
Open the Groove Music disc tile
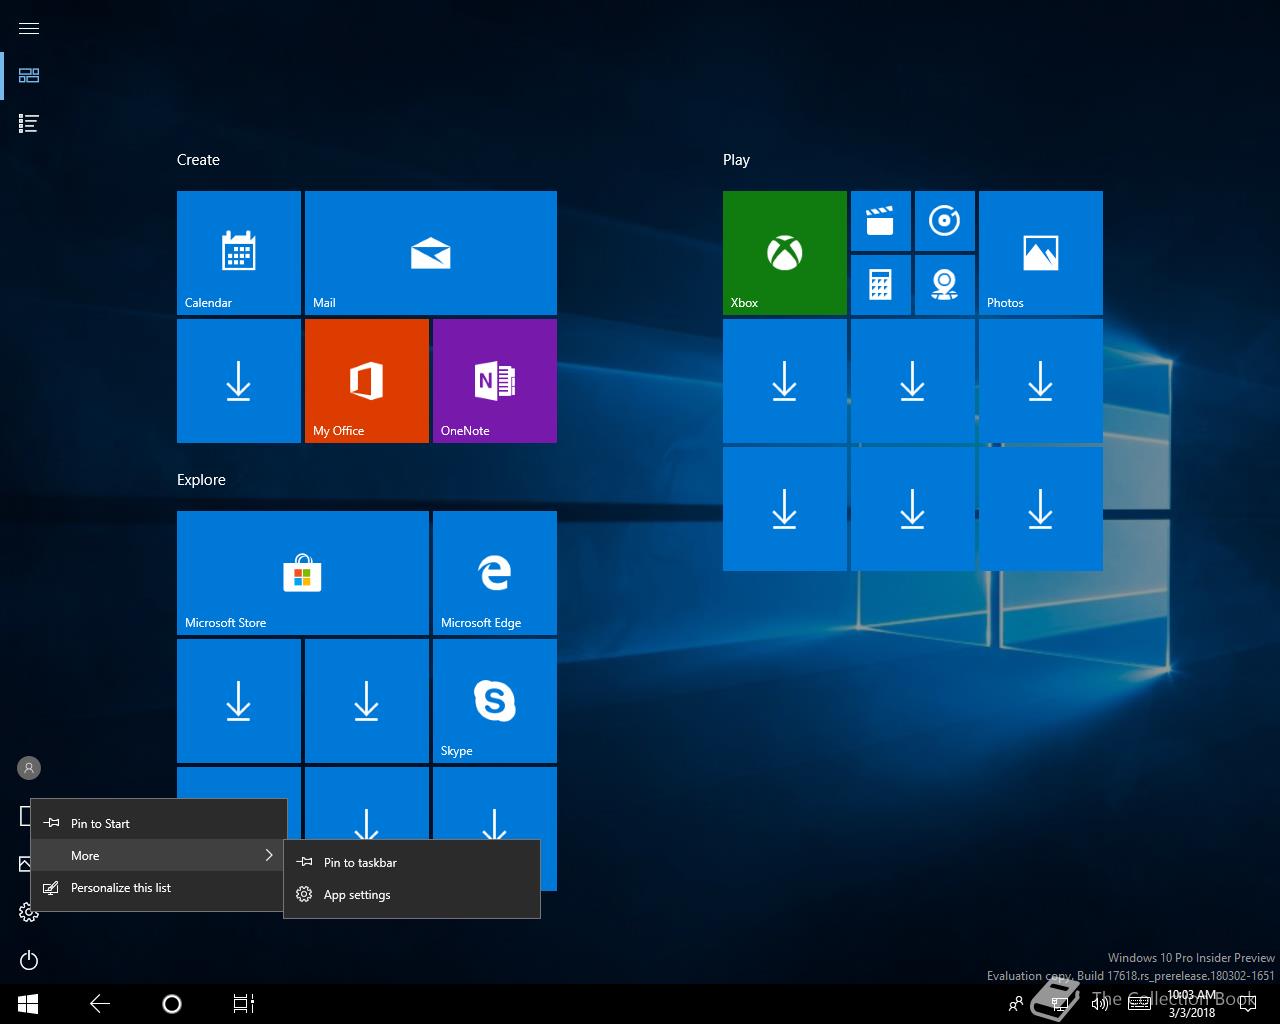click(x=945, y=221)
